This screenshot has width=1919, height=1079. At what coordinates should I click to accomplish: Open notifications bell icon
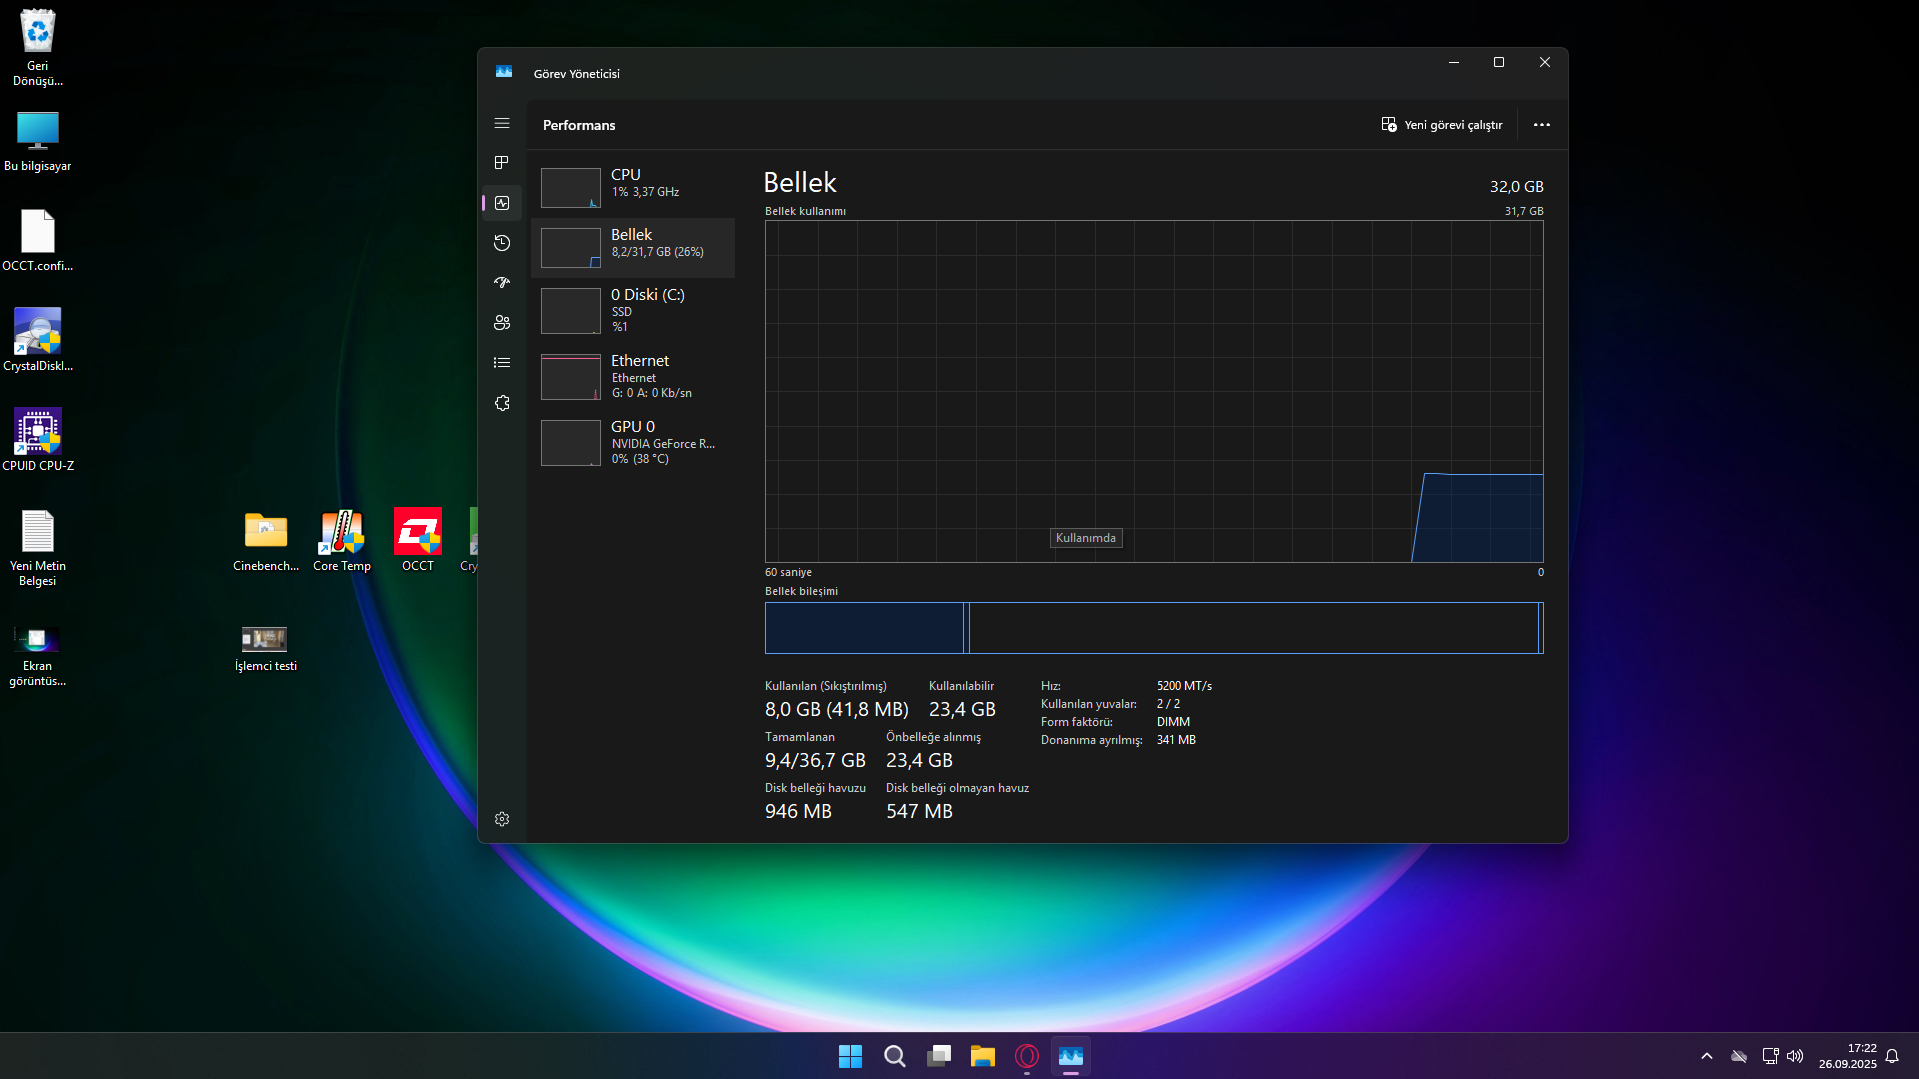click(x=1892, y=1056)
